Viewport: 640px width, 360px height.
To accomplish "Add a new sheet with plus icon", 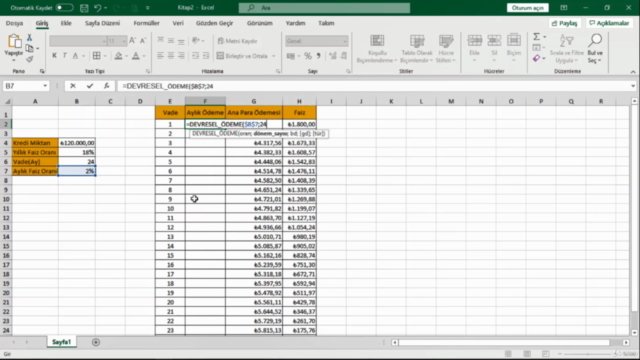I will [x=96, y=342].
